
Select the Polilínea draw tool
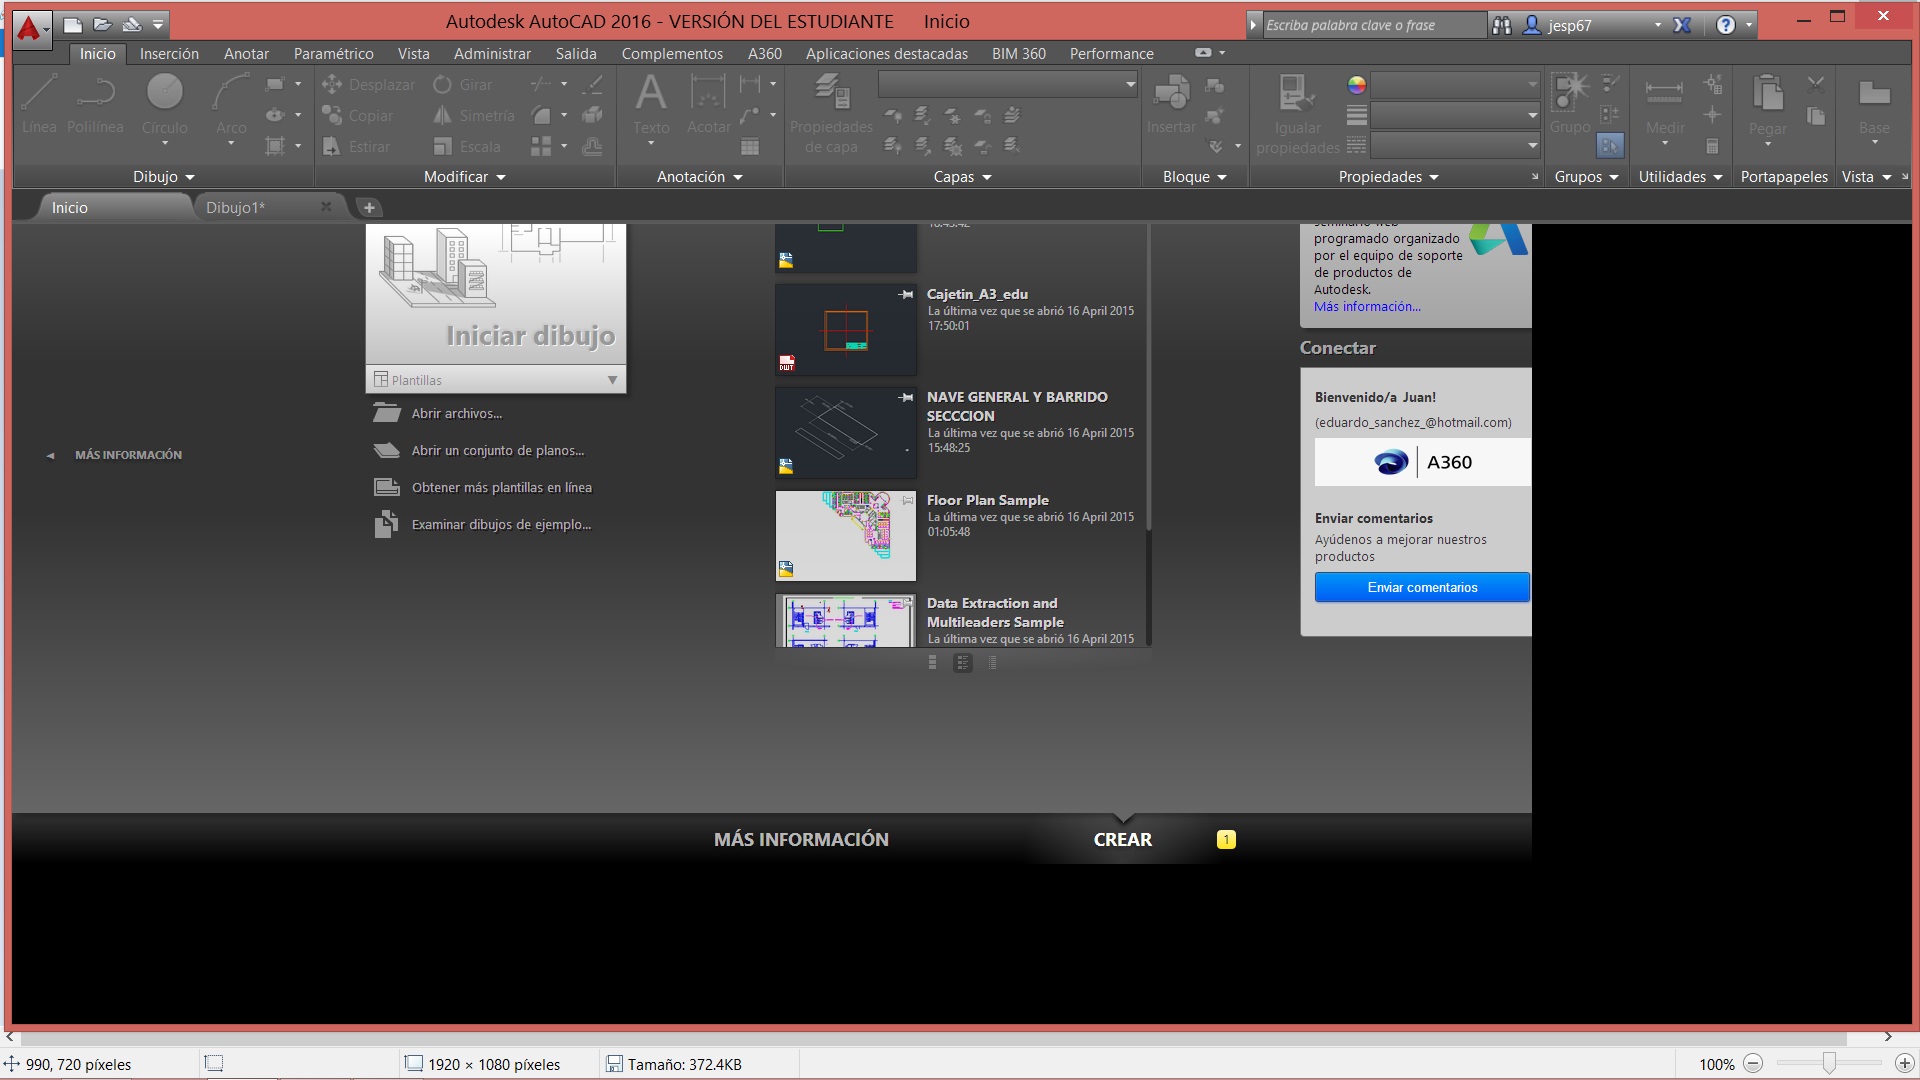coord(95,104)
